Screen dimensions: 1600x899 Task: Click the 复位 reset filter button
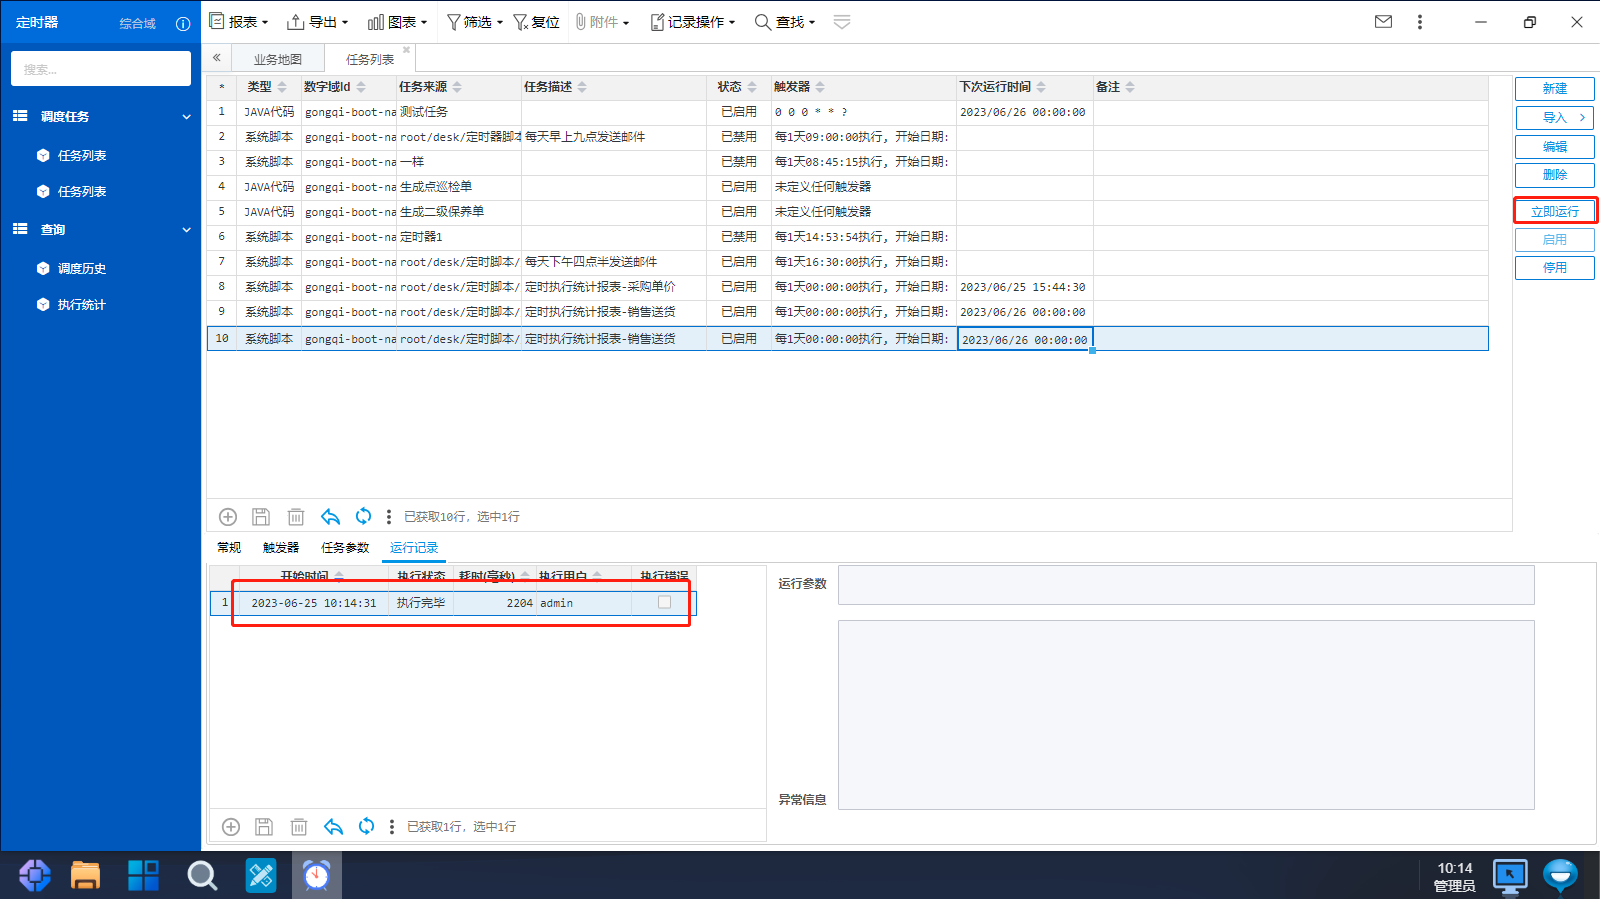tap(537, 22)
